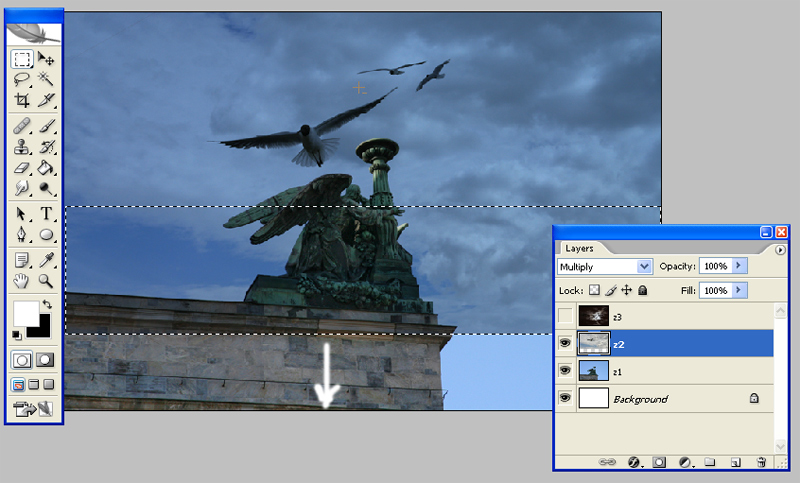Select the Type tool

click(46, 213)
